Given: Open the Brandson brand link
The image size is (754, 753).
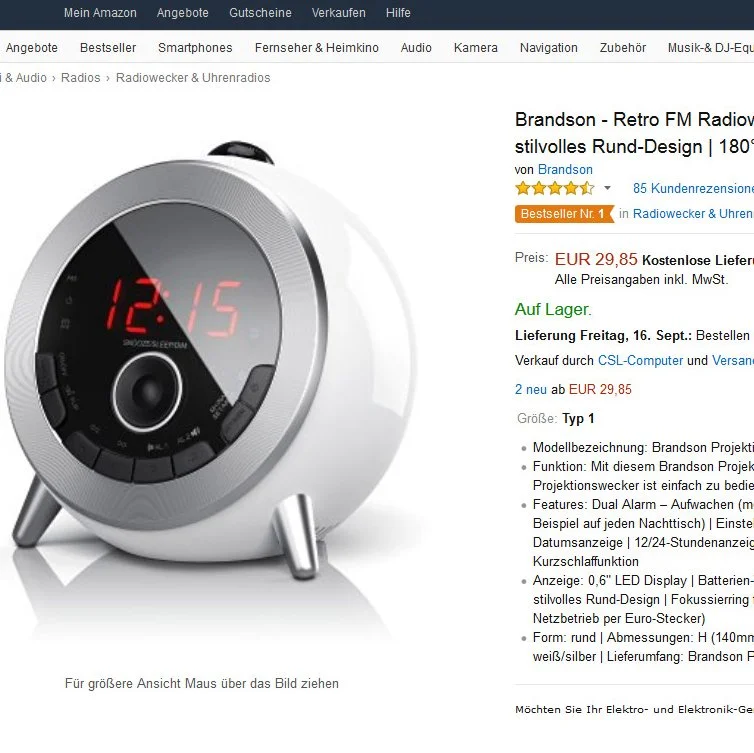Looking at the screenshot, I should [x=565, y=169].
